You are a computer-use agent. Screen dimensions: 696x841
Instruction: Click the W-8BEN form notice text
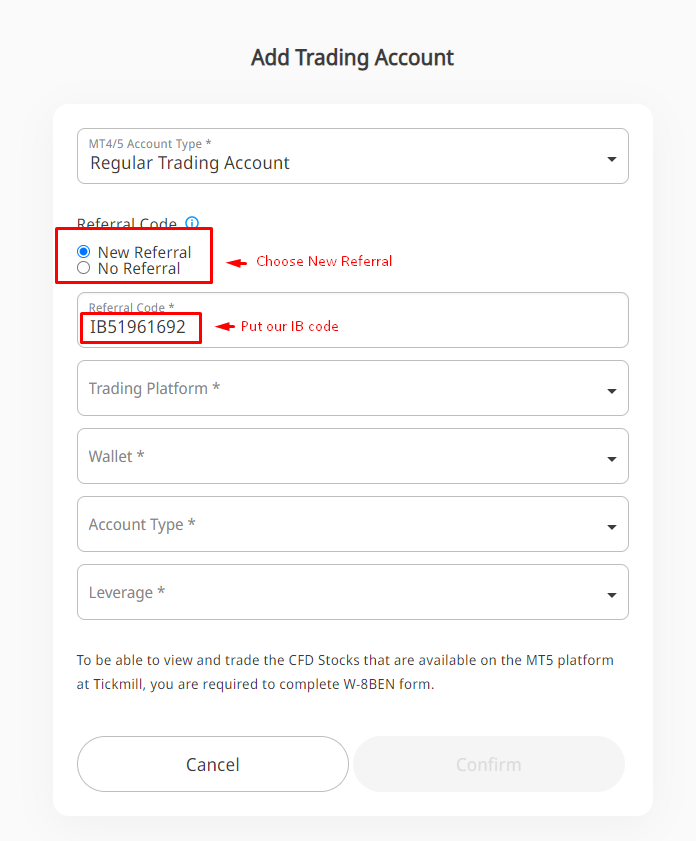pos(345,673)
